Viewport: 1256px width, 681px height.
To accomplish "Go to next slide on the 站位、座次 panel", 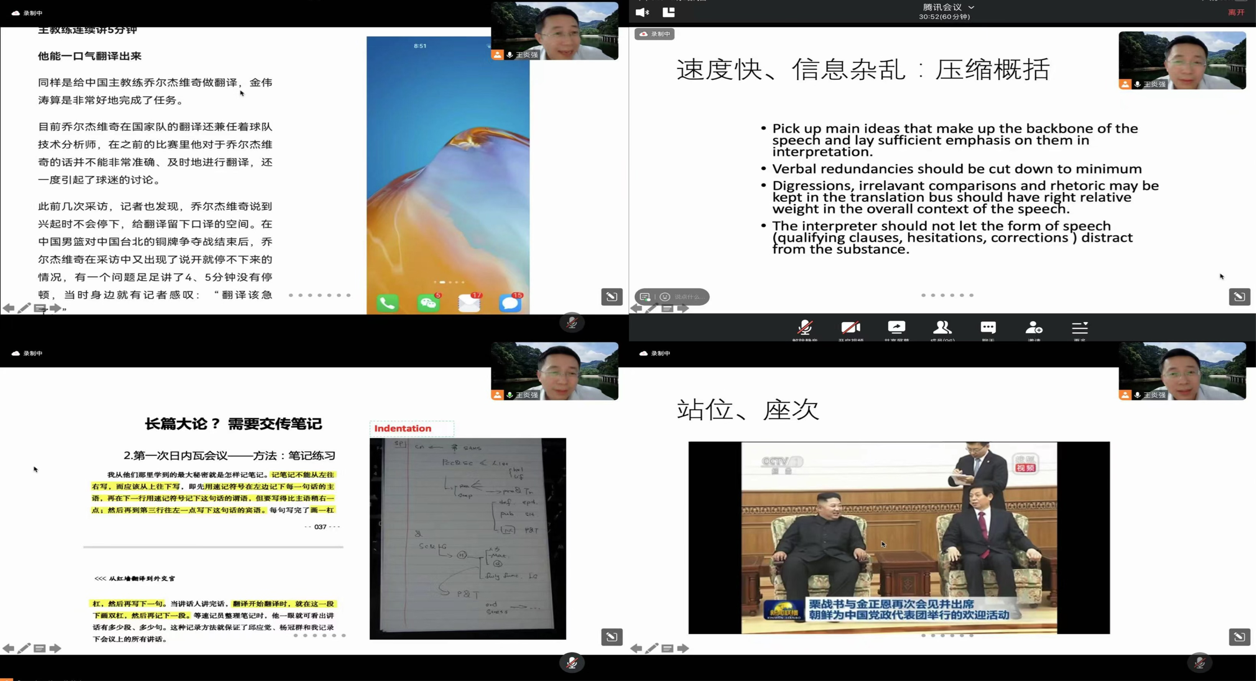I will (x=683, y=649).
